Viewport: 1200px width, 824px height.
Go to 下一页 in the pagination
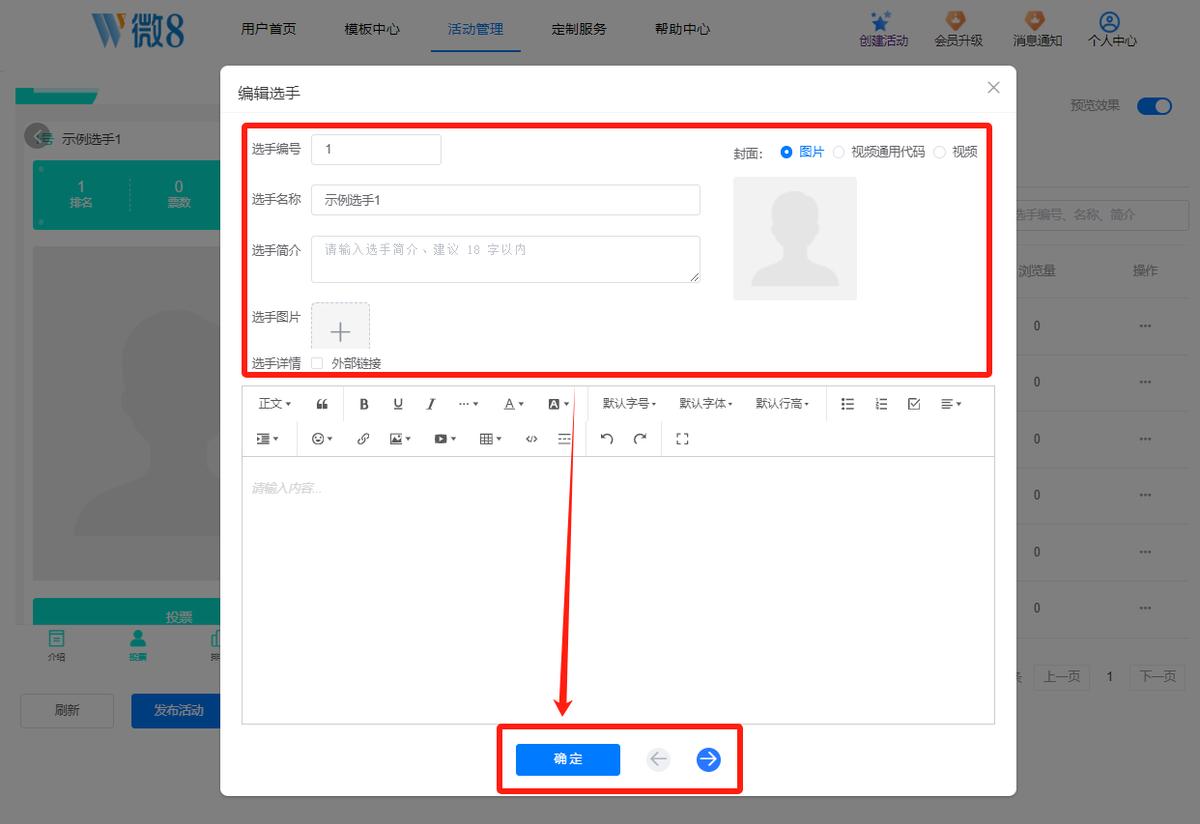1158,677
